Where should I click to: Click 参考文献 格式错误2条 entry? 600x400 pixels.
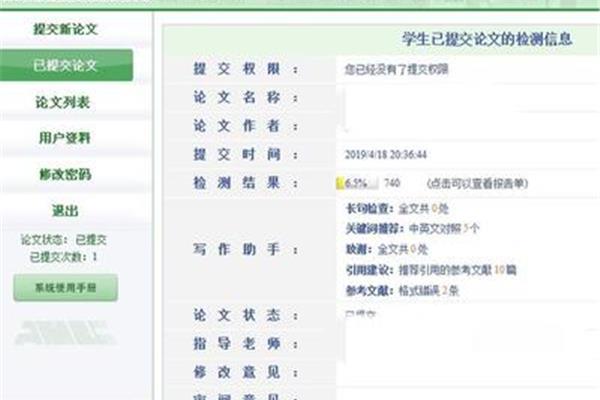click(402, 291)
